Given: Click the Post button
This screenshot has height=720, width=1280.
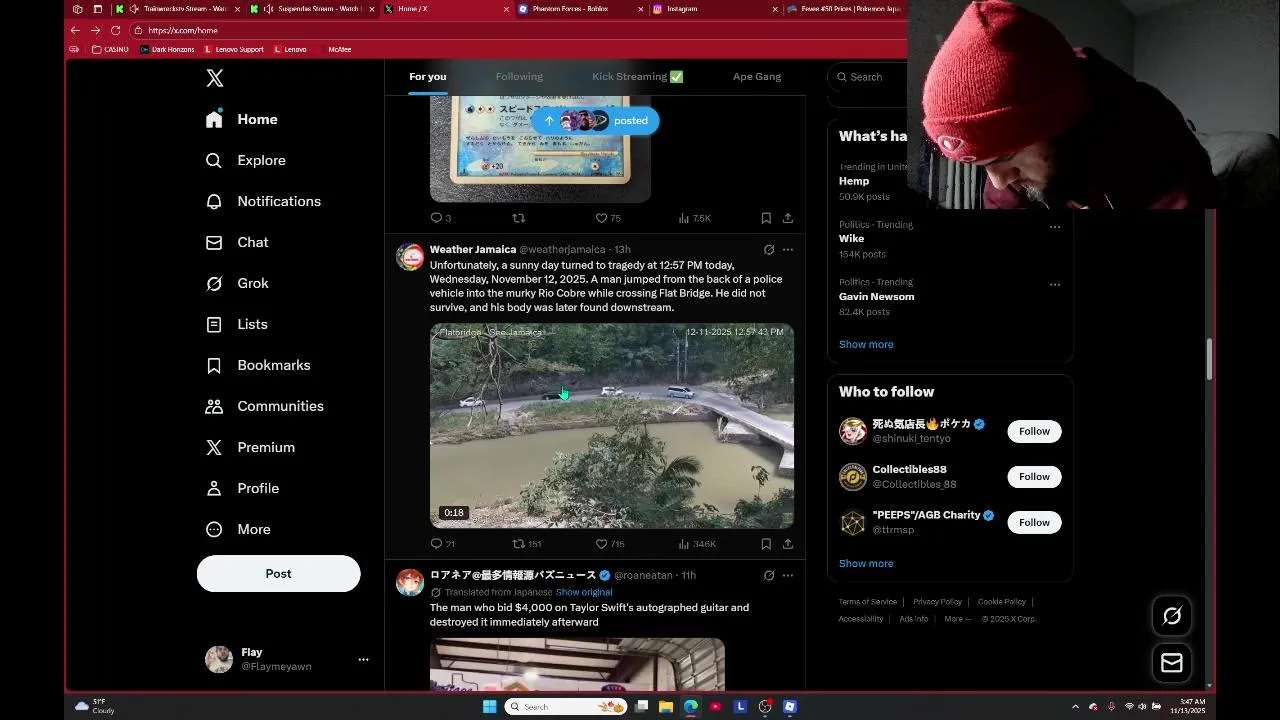Looking at the screenshot, I should pyautogui.click(x=278, y=573).
